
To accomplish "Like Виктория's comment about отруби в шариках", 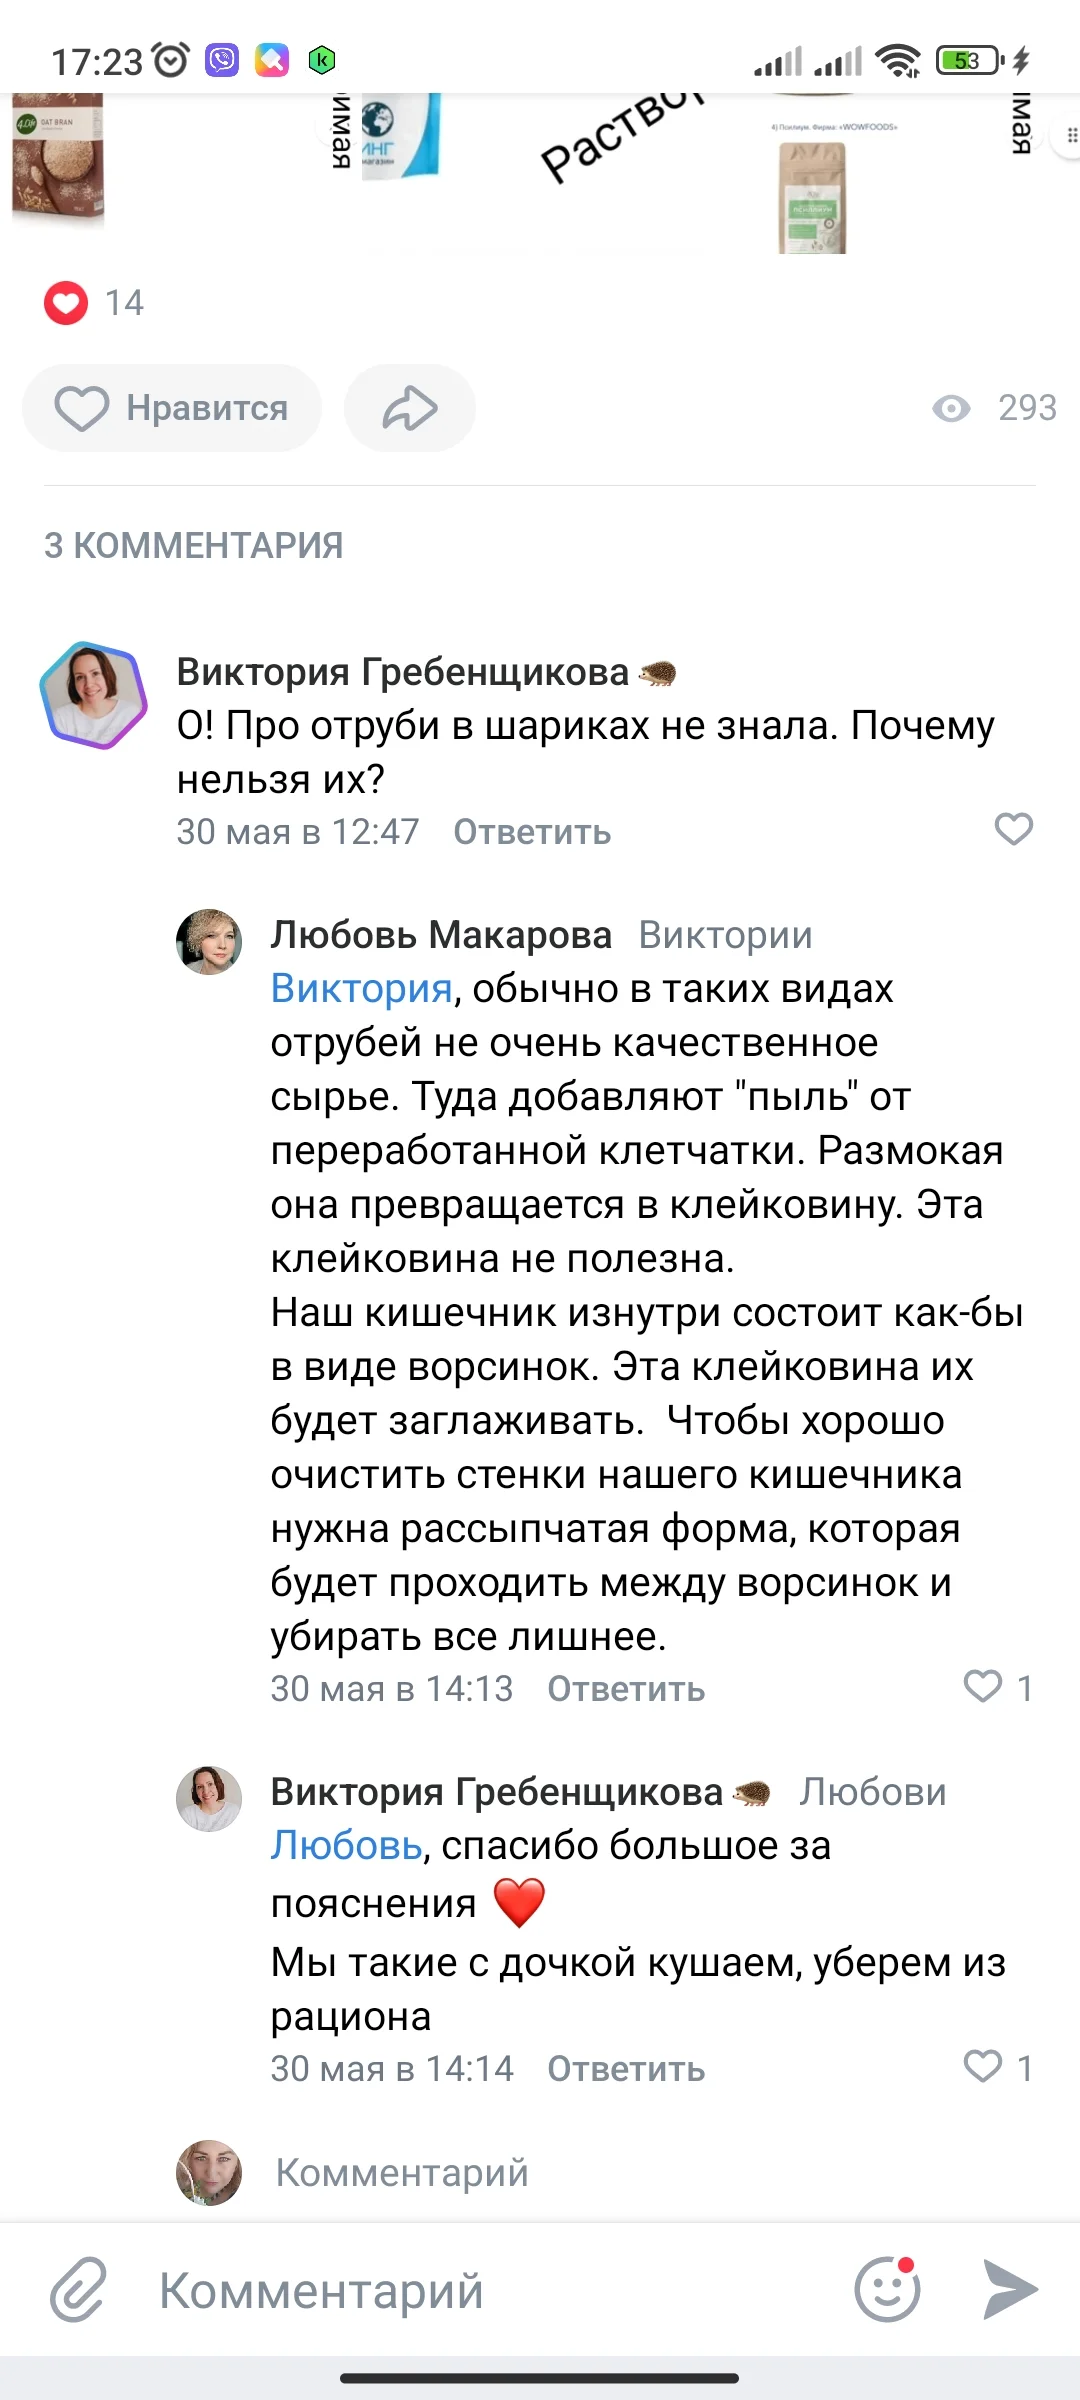I will tap(1013, 829).
